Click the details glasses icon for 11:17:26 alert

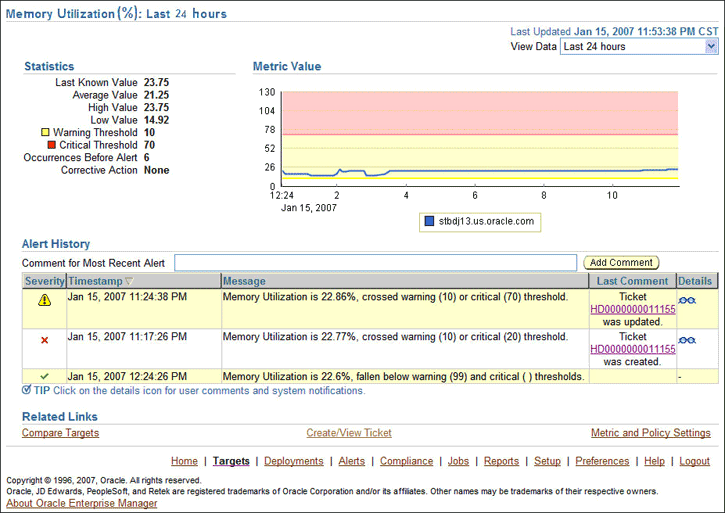[687, 340]
